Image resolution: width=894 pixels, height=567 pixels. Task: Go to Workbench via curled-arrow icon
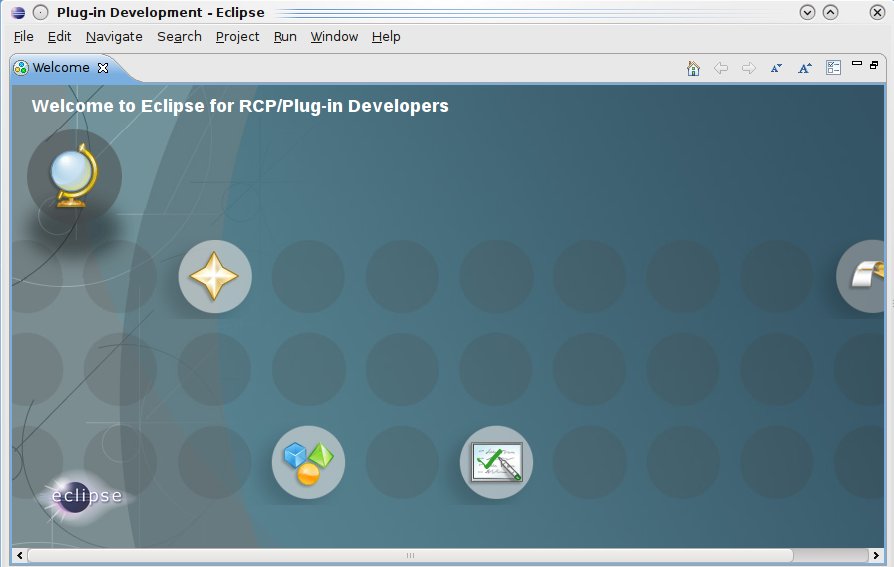(861, 277)
